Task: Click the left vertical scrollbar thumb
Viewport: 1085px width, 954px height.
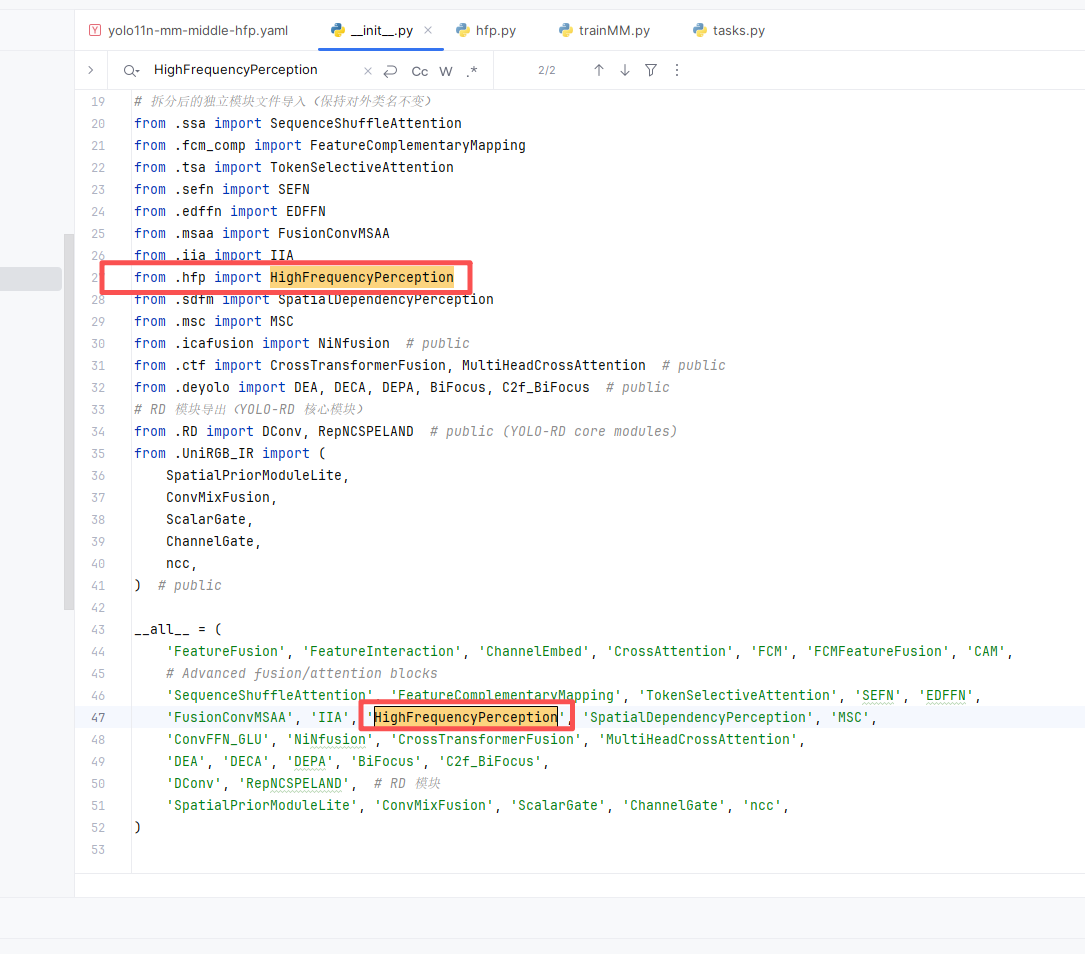Action: point(69,422)
